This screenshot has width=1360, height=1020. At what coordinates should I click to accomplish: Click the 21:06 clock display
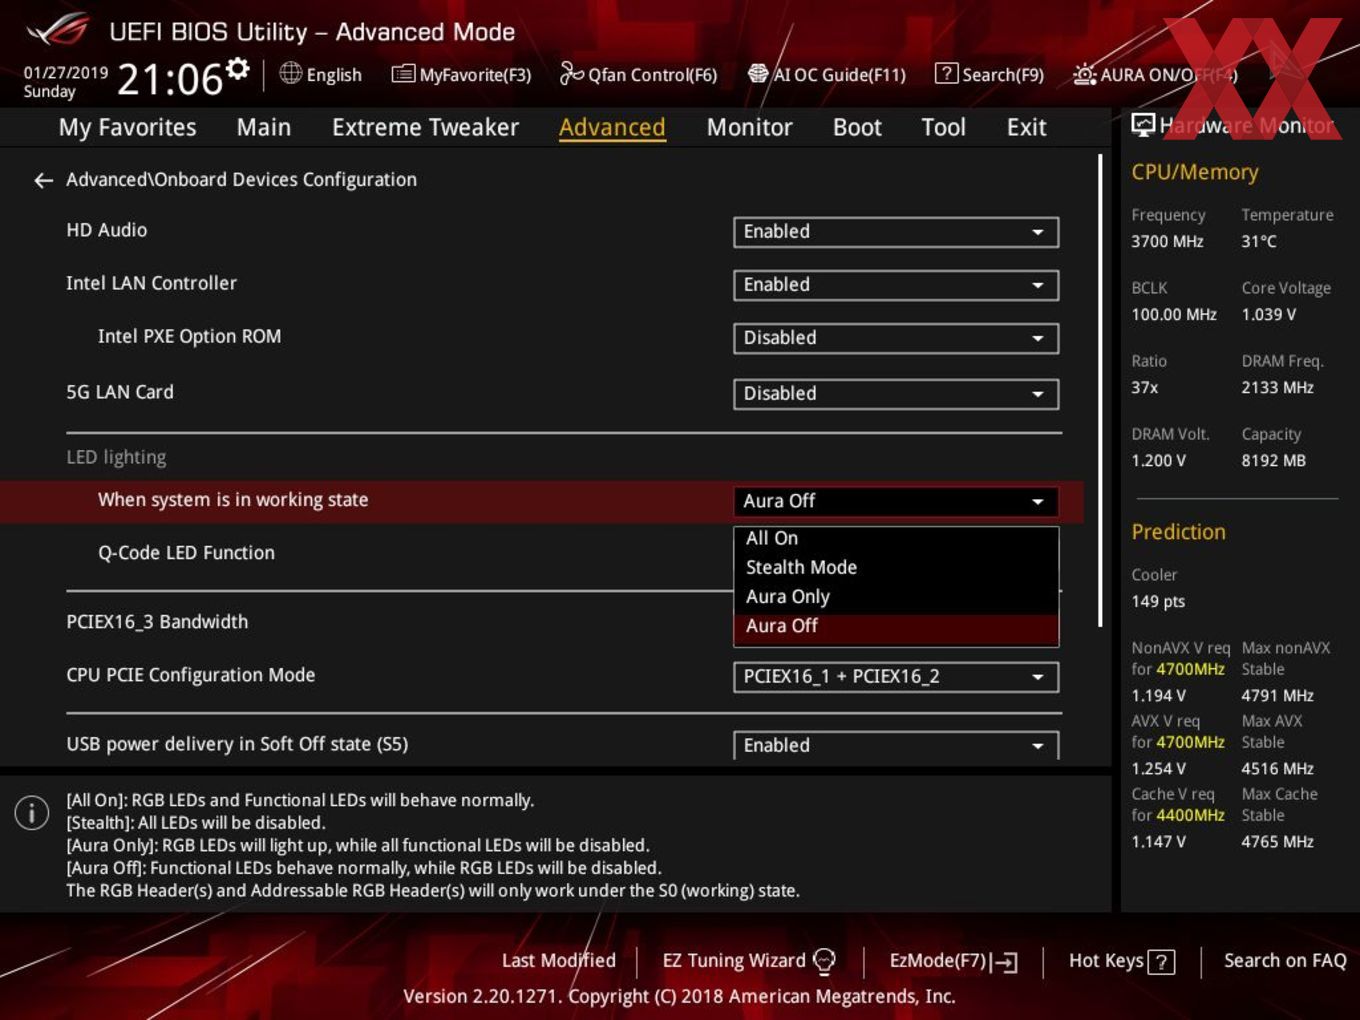pyautogui.click(x=170, y=79)
